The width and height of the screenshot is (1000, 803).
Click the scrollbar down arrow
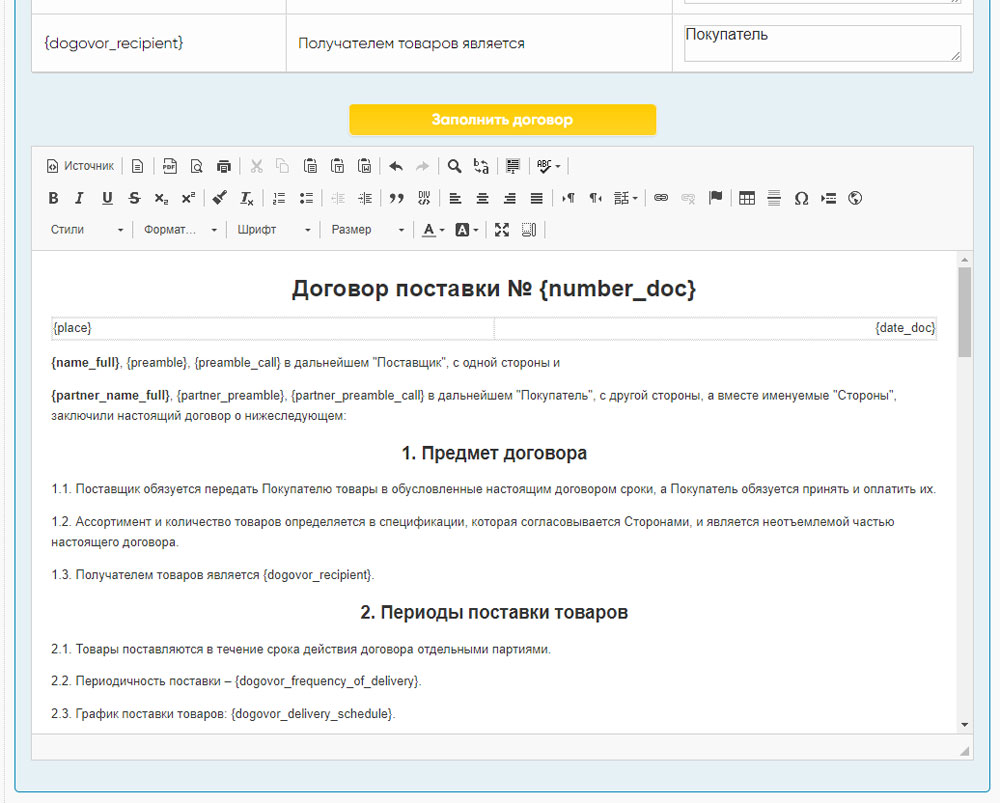point(964,725)
